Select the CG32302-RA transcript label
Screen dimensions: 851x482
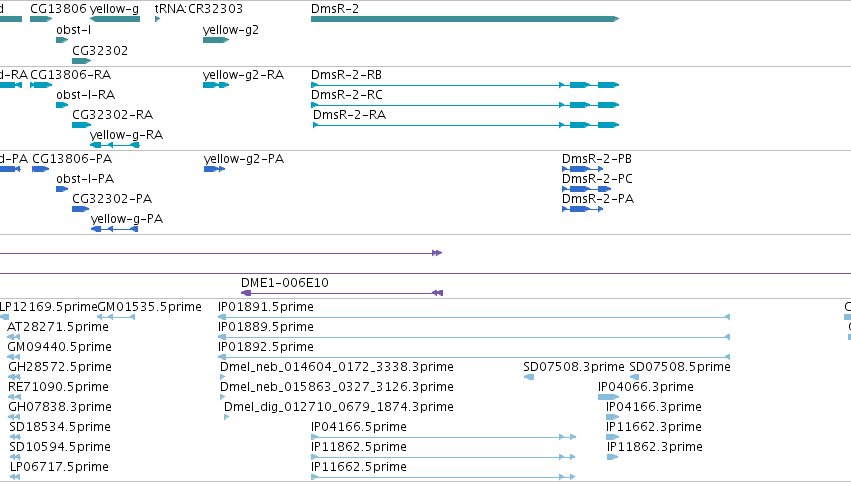click(x=113, y=115)
